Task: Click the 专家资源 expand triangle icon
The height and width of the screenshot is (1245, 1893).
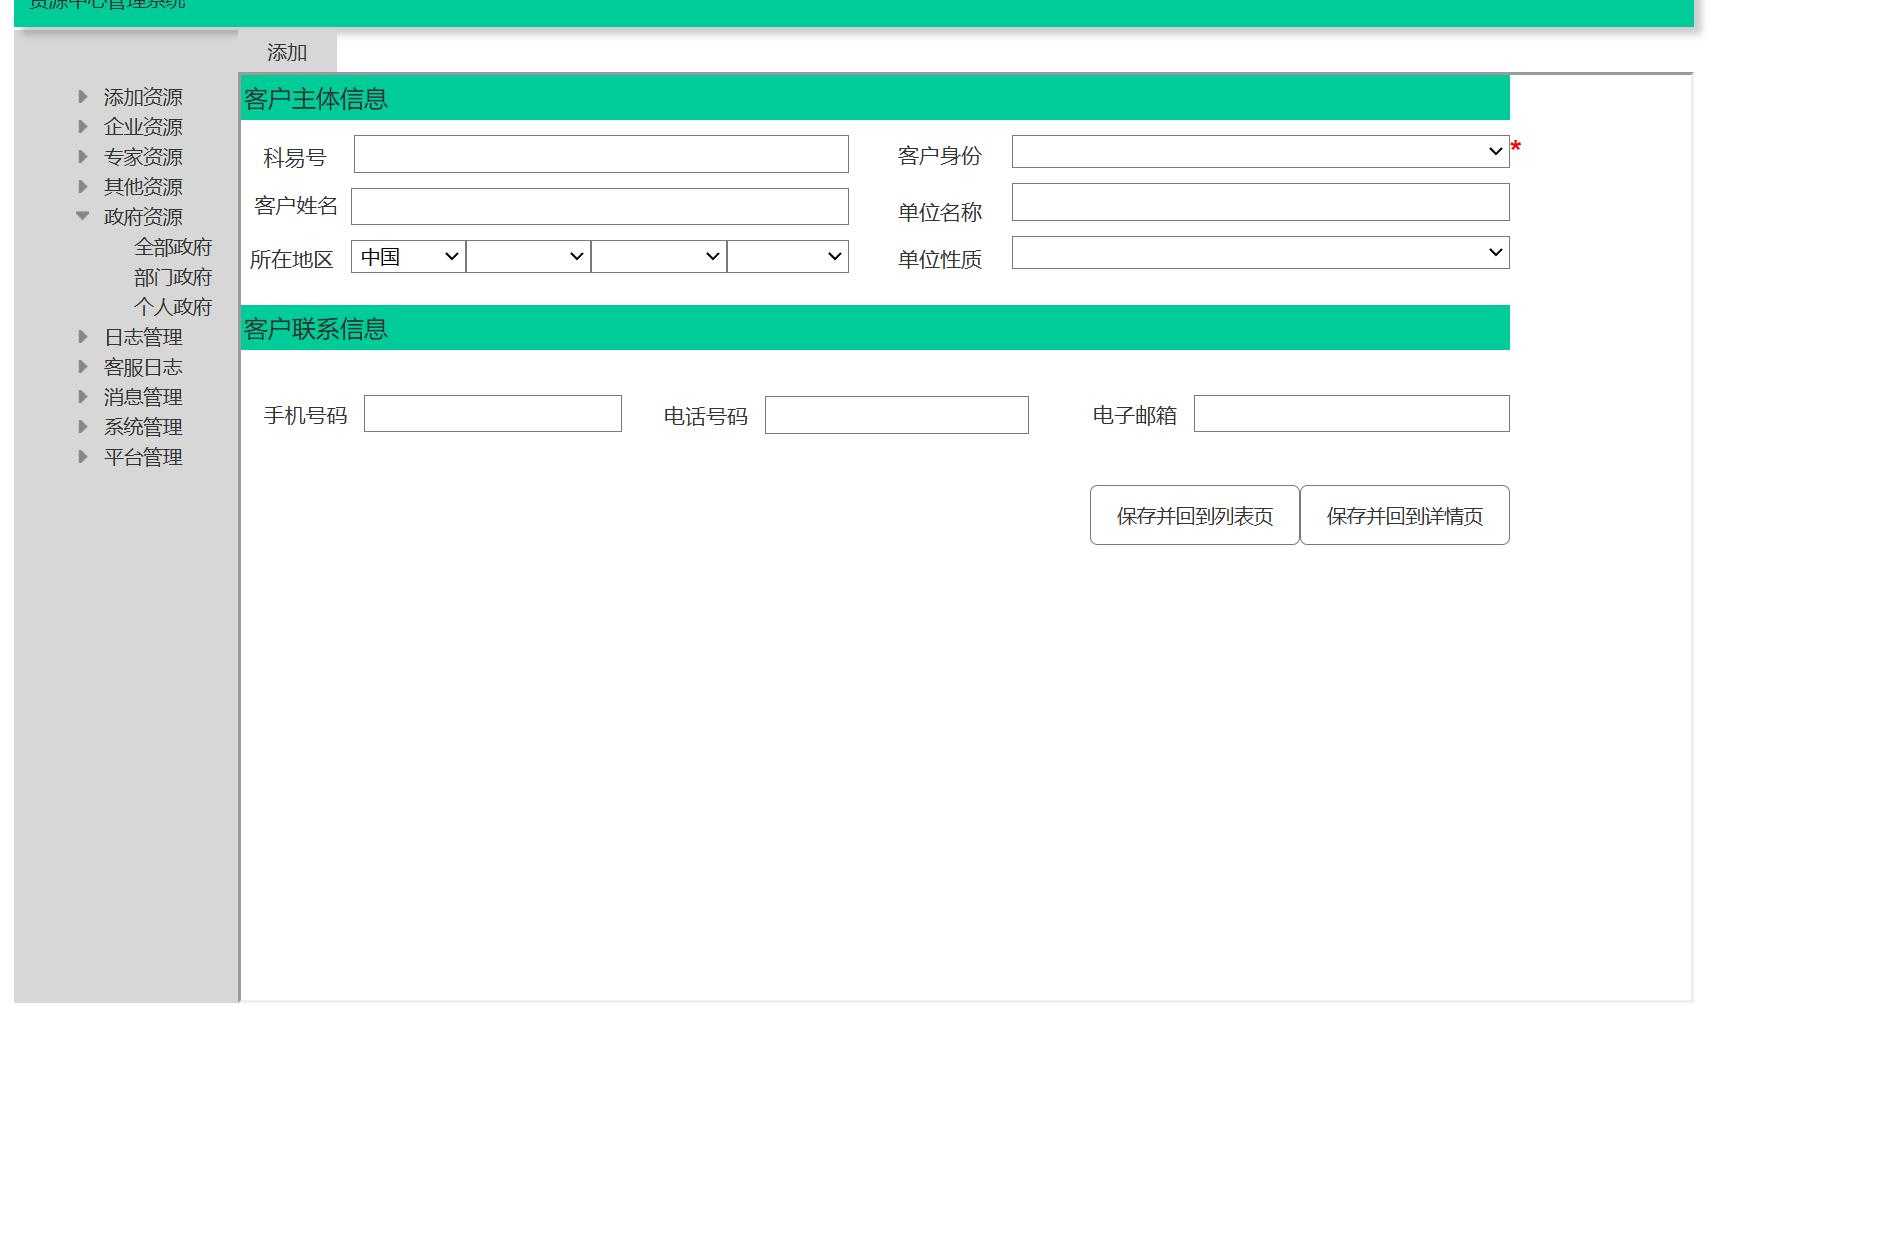Action: click(83, 157)
